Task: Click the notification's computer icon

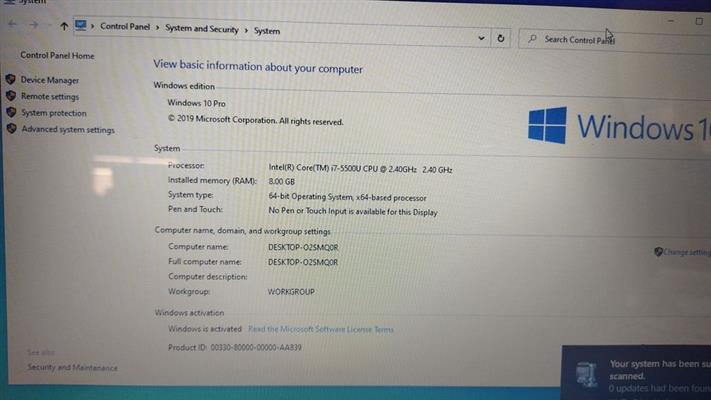Action: (587, 375)
